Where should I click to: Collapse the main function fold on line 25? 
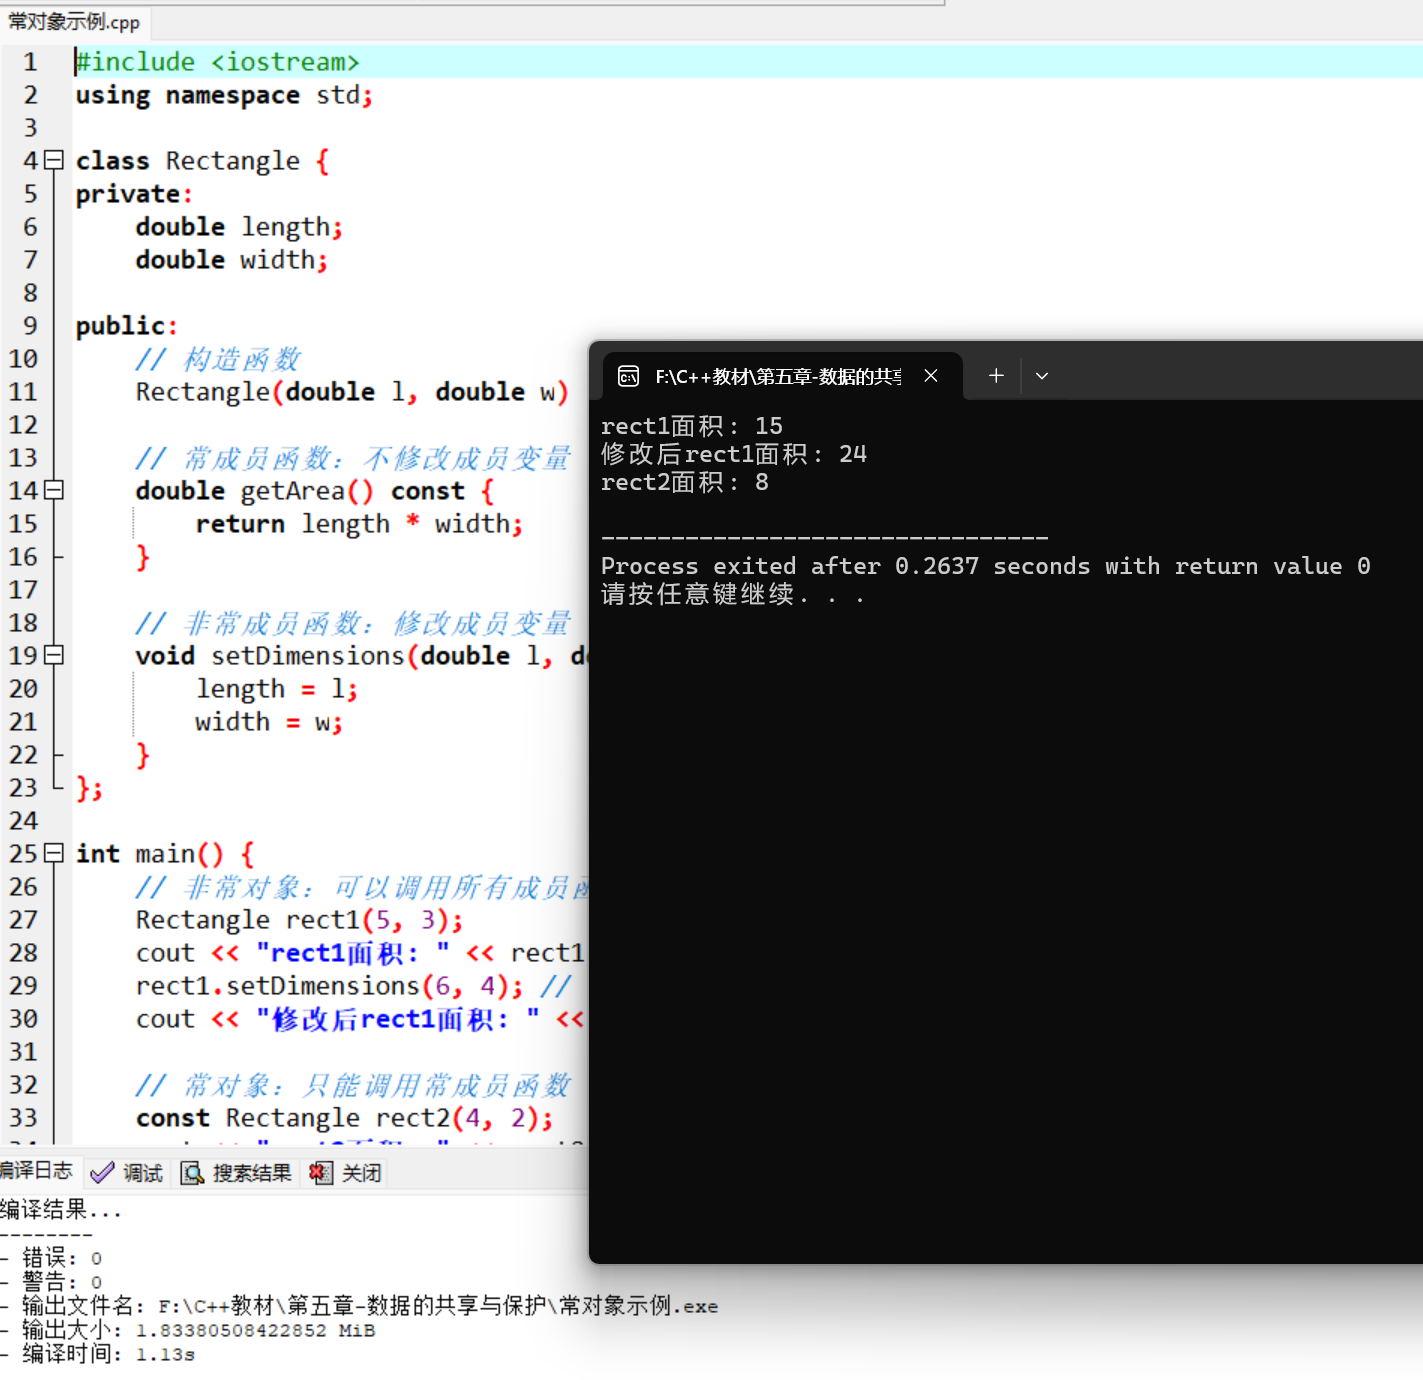click(x=55, y=853)
